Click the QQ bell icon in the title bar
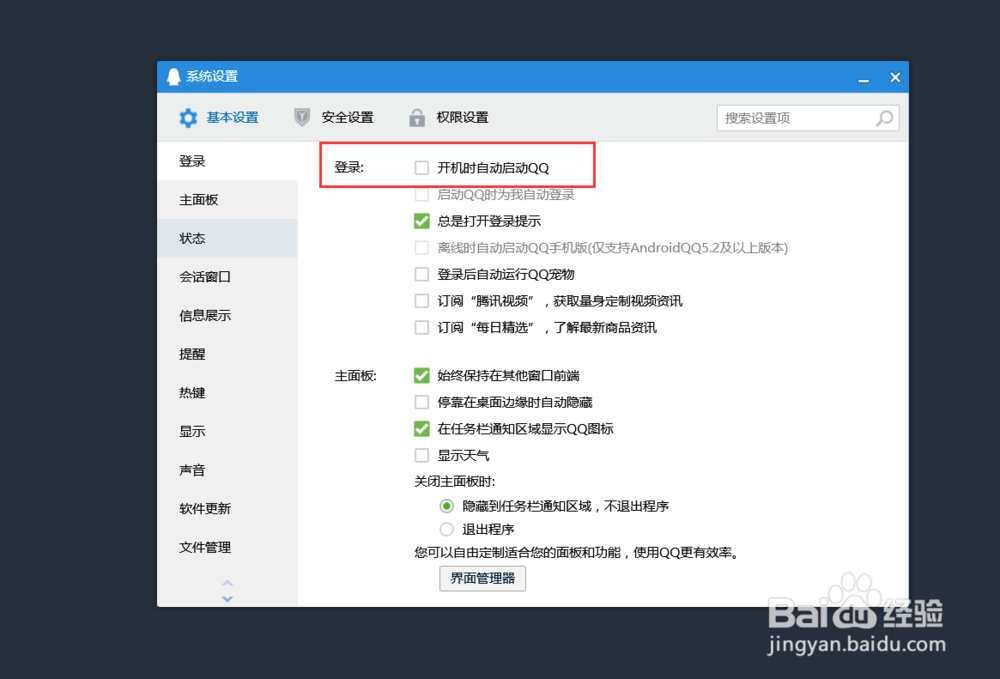This screenshot has height=679, width=1000. [172, 76]
